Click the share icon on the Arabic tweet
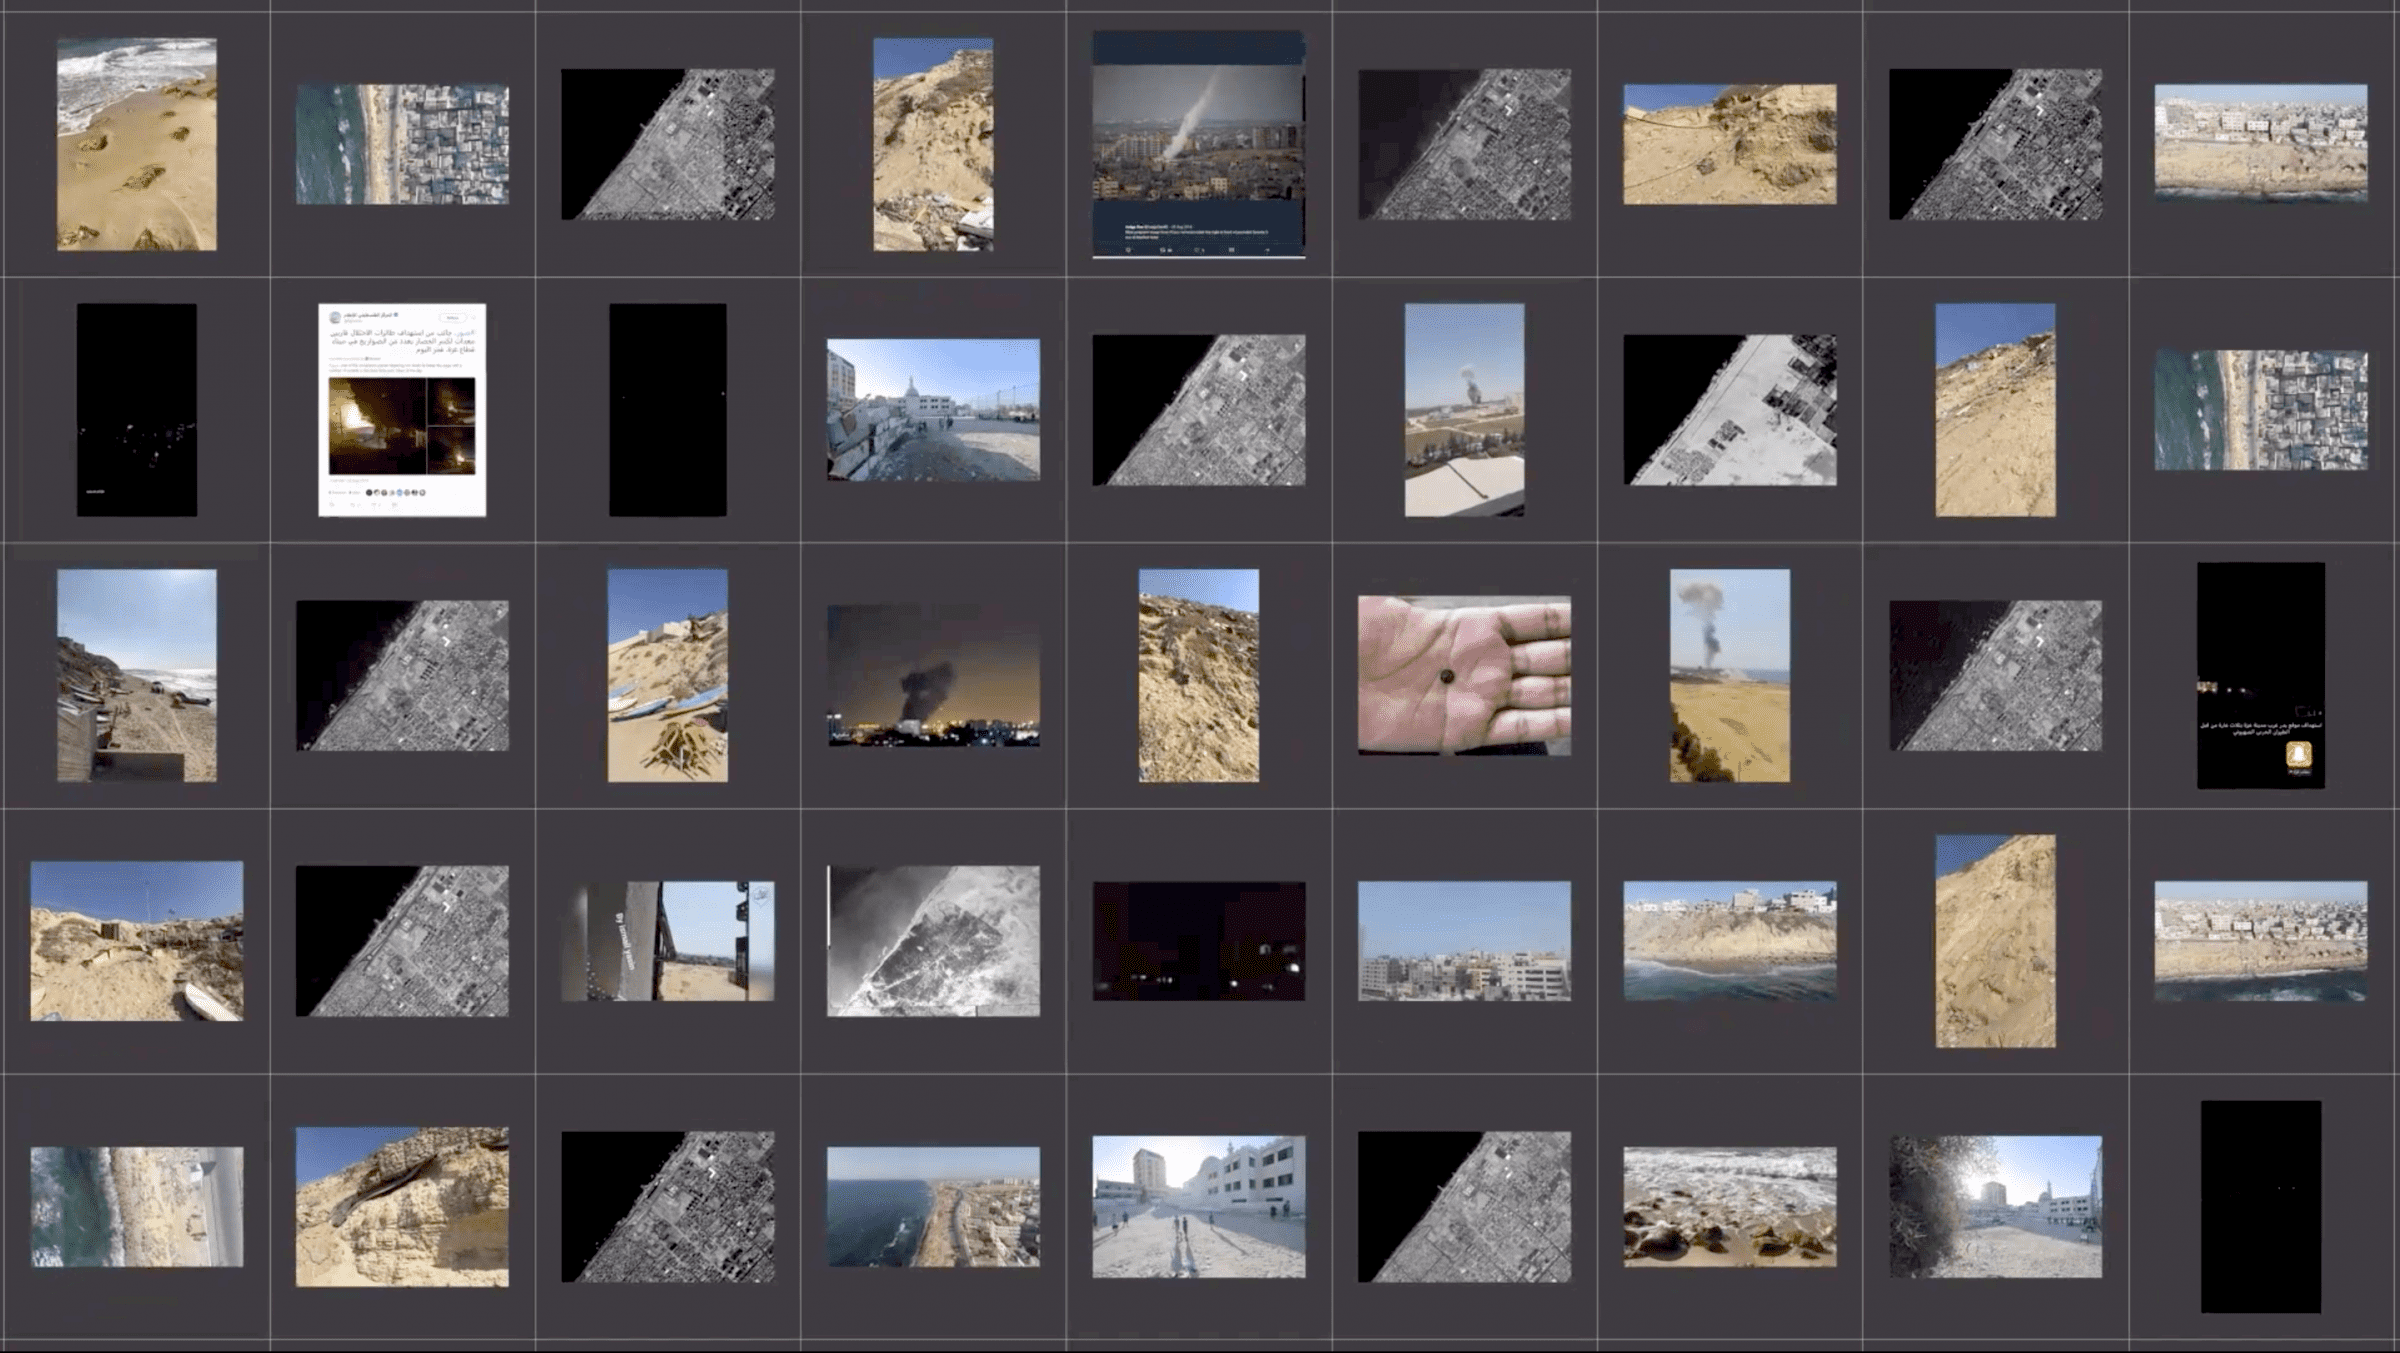This screenshot has height=1353, width=2400. pos(393,504)
